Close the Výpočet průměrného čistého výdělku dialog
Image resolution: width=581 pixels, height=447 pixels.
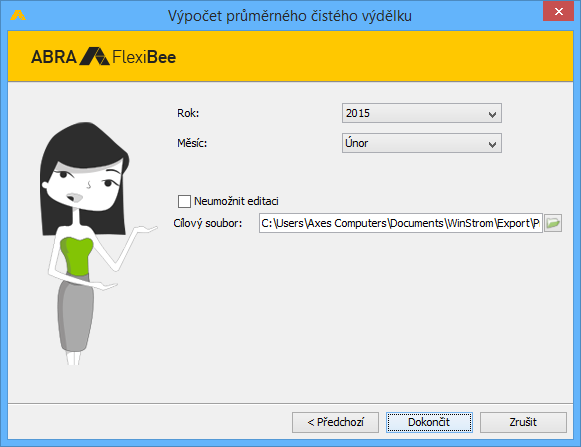[558, 11]
